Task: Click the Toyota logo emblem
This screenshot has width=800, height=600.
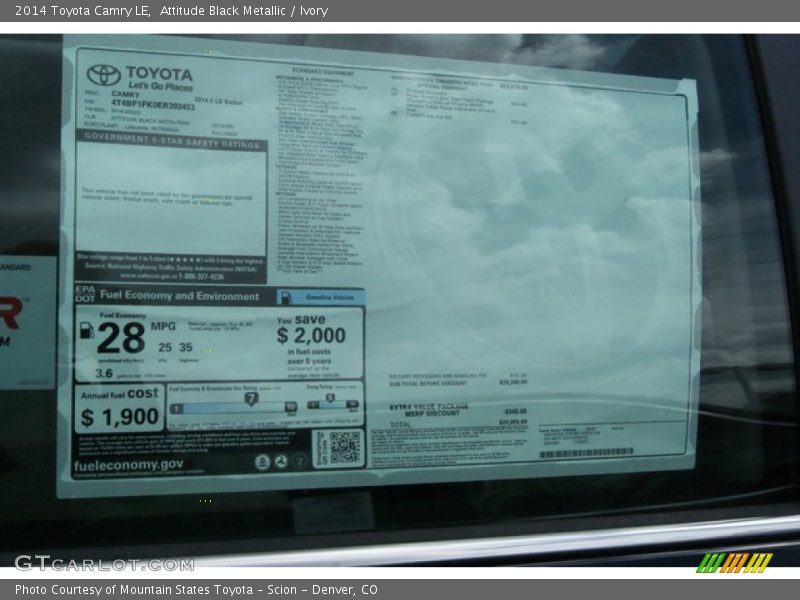Action: 103,75
